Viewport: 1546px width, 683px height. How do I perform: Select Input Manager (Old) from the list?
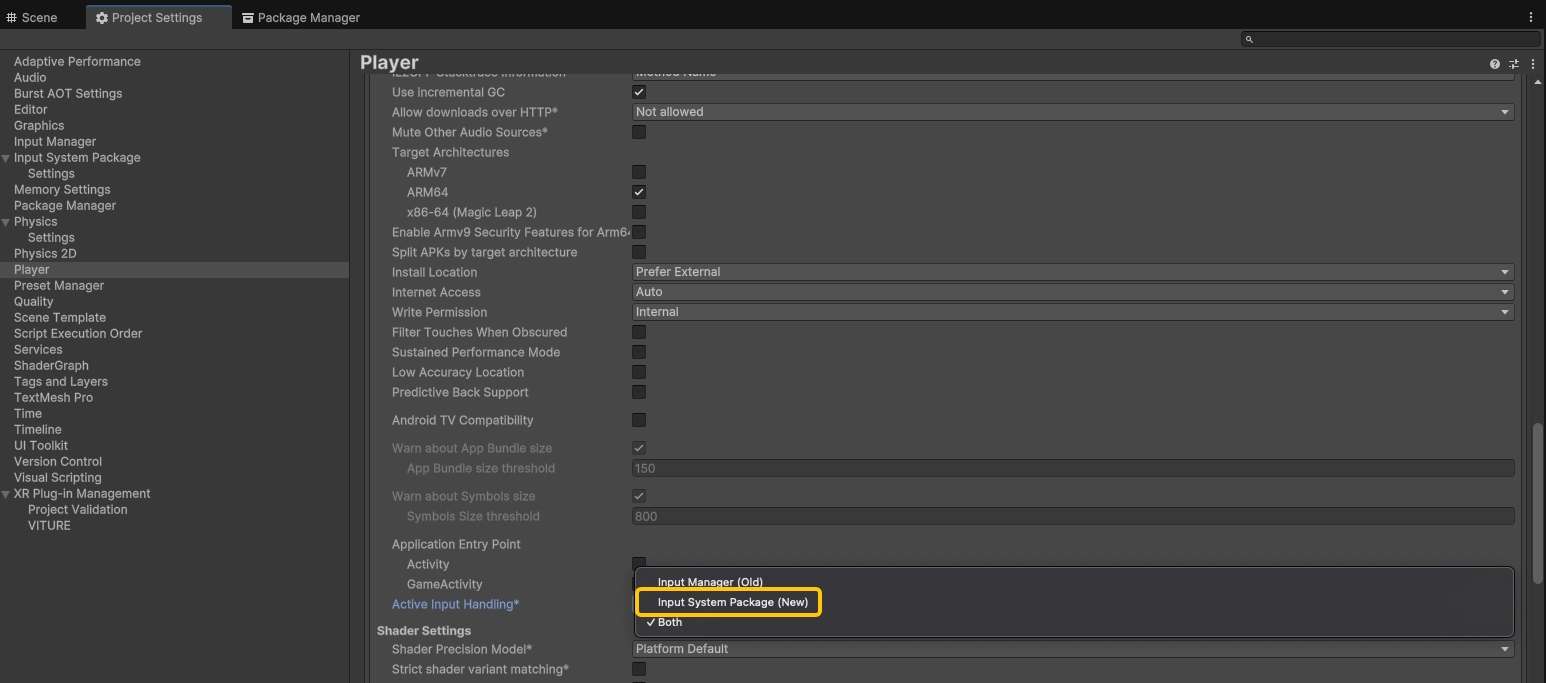tap(709, 582)
